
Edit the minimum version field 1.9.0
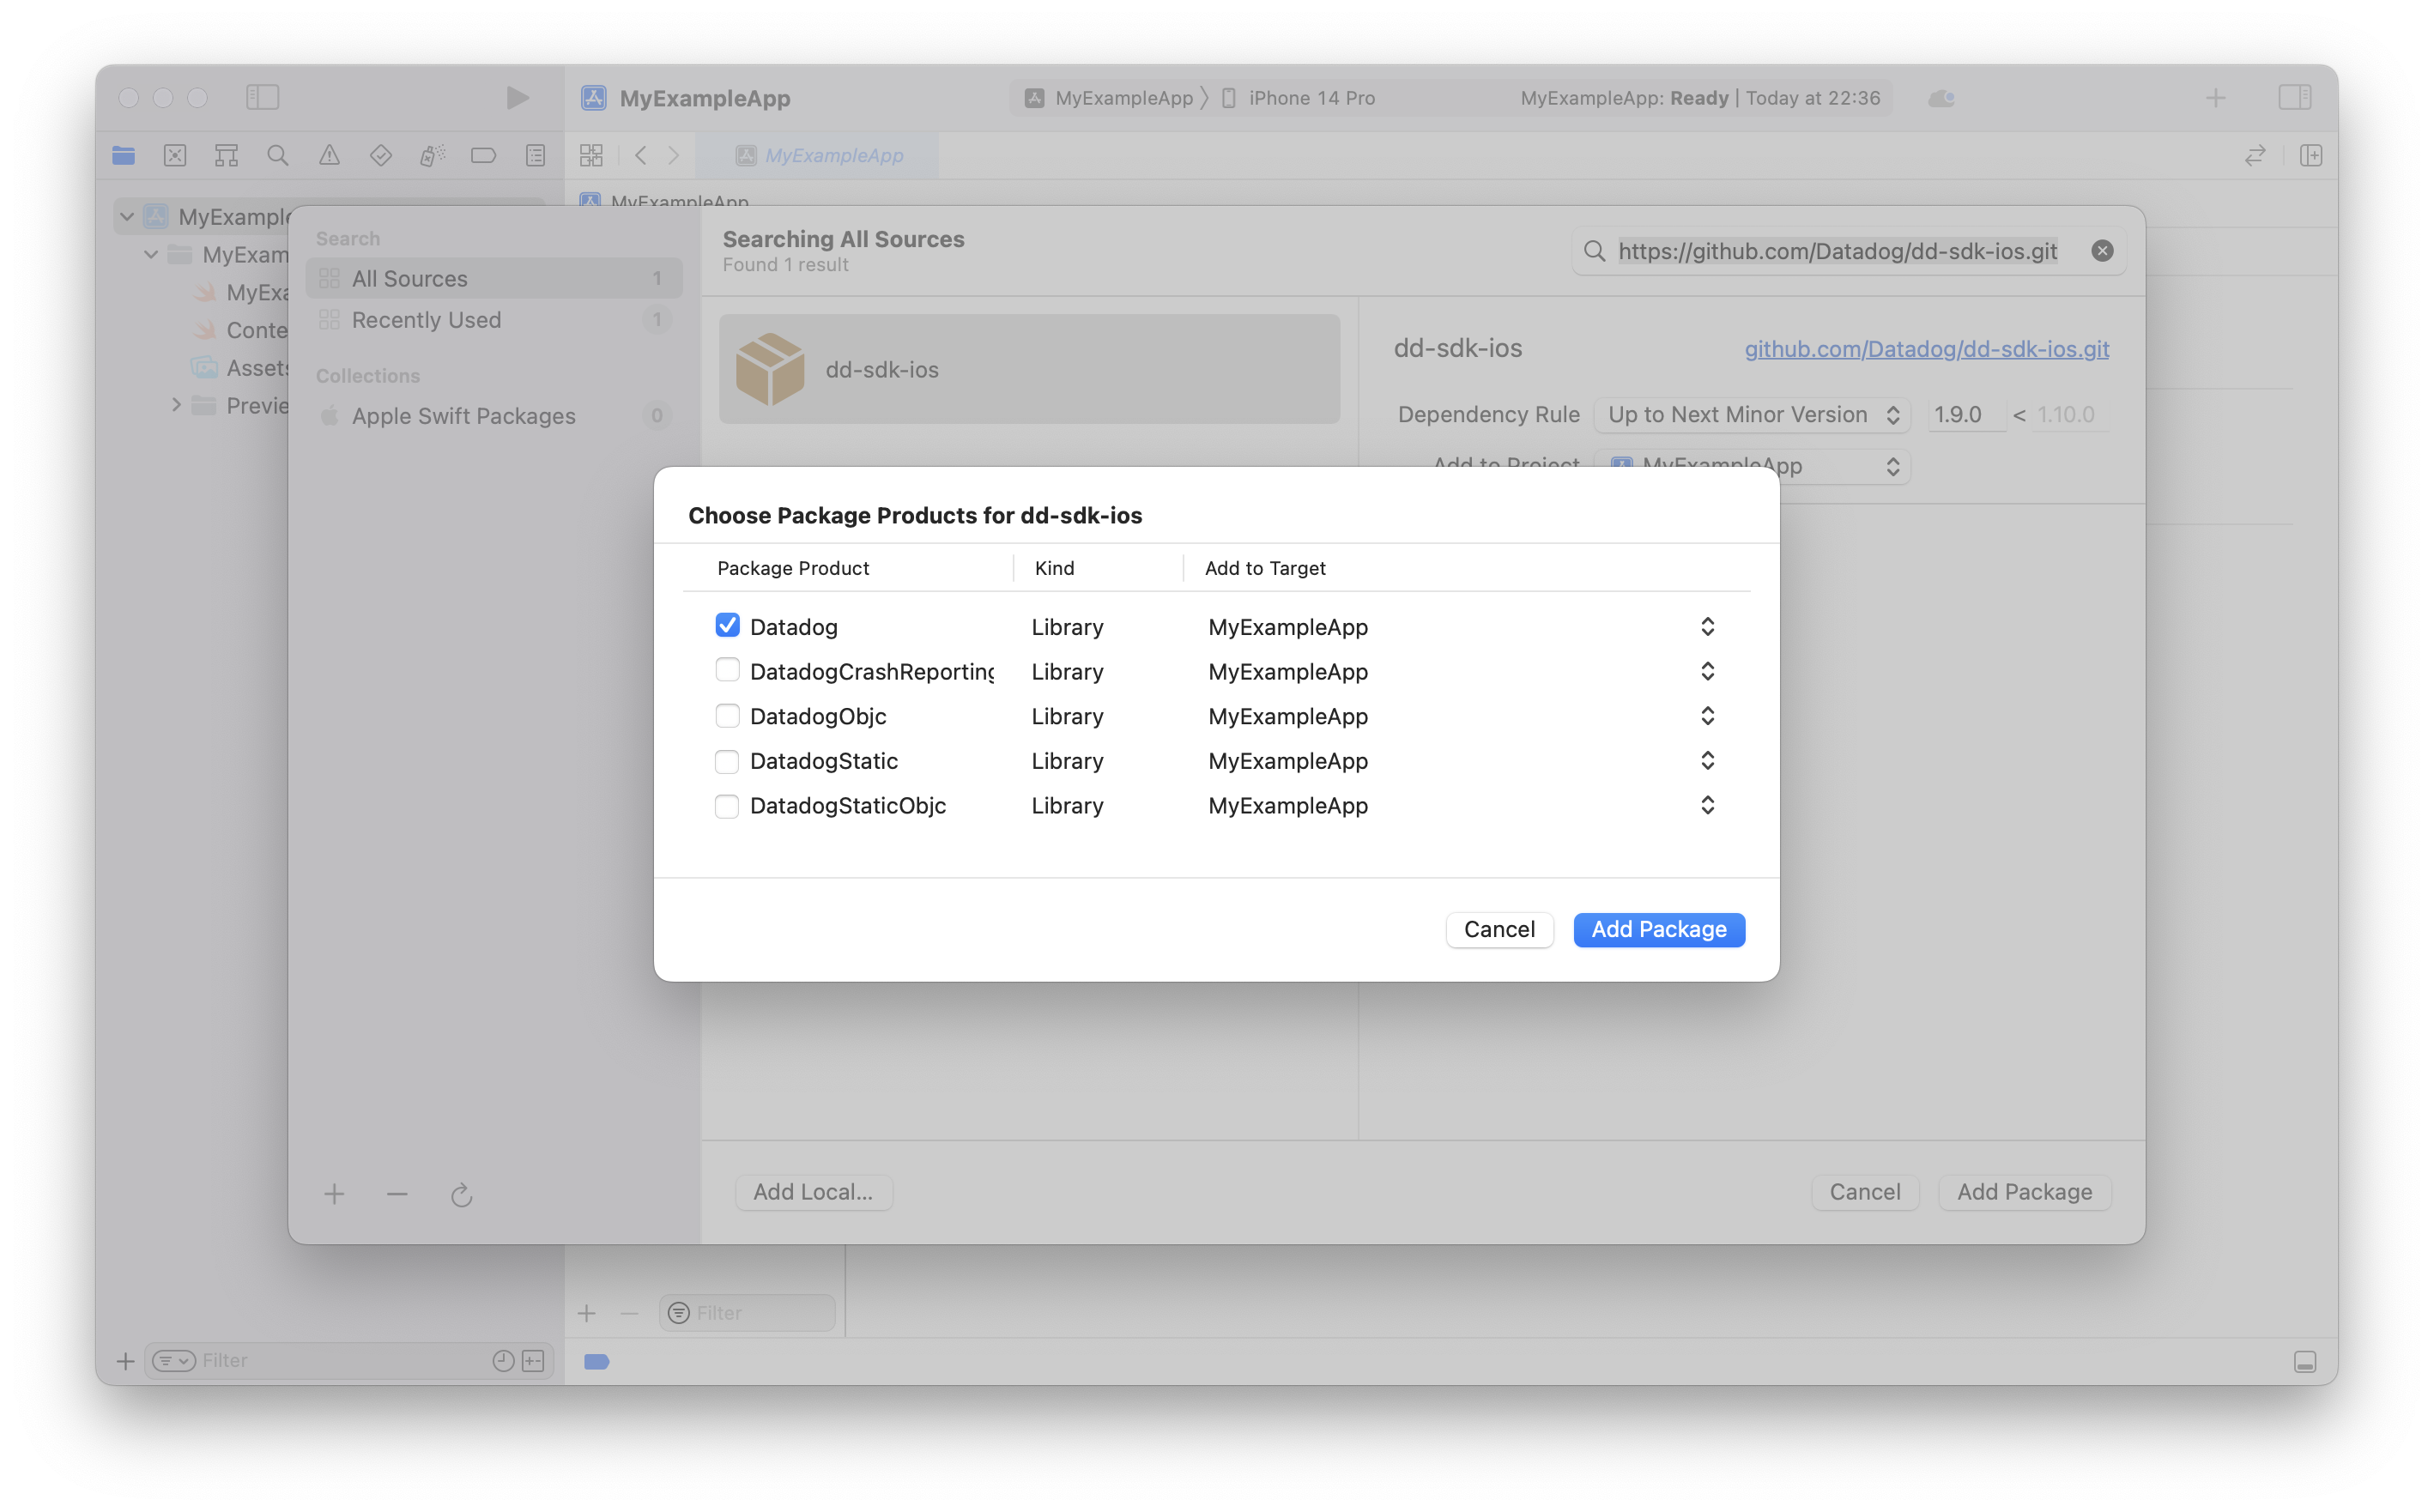click(1965, 414)
